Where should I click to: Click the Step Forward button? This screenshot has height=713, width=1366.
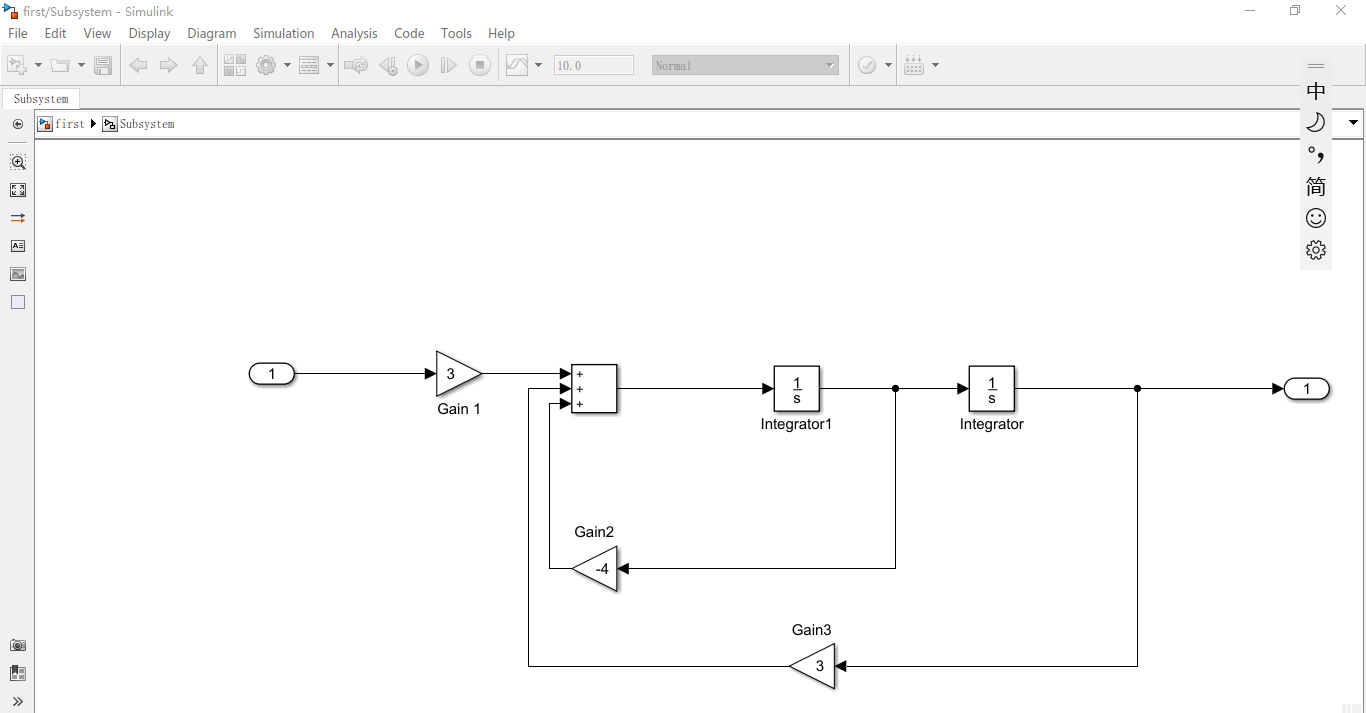448,65
